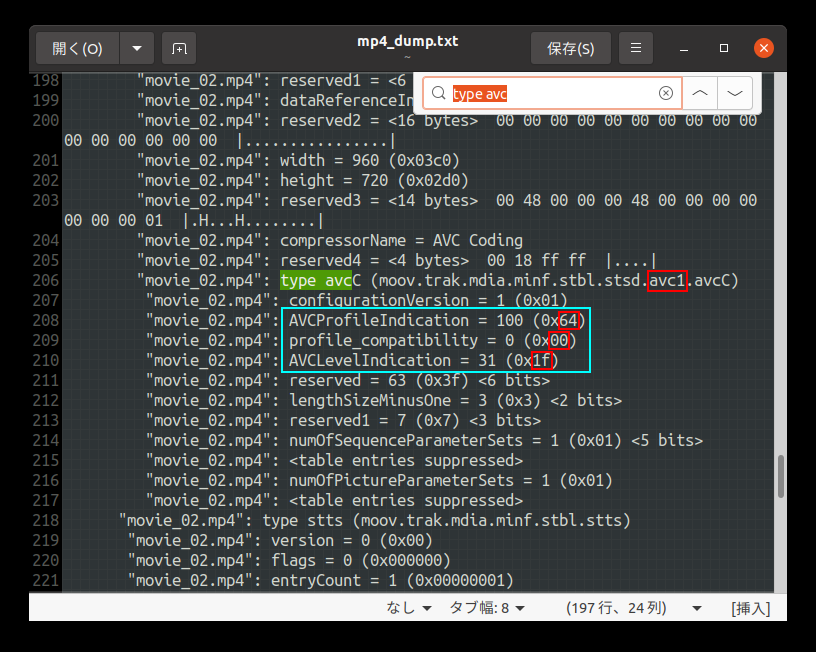Click 'height = 720 (0x02d0)' text
Image resolution: width=816 pixels, height=652 pixels.
click(374, 181)
